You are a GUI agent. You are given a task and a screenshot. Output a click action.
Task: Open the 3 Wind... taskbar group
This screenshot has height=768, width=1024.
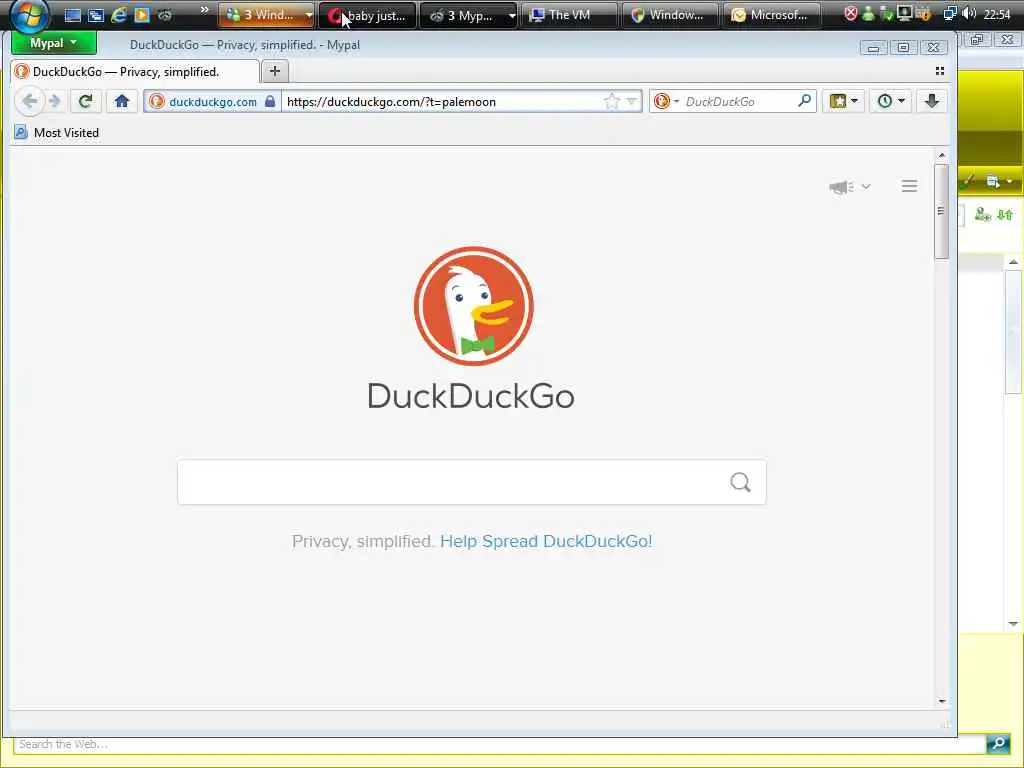coord(266,15)
